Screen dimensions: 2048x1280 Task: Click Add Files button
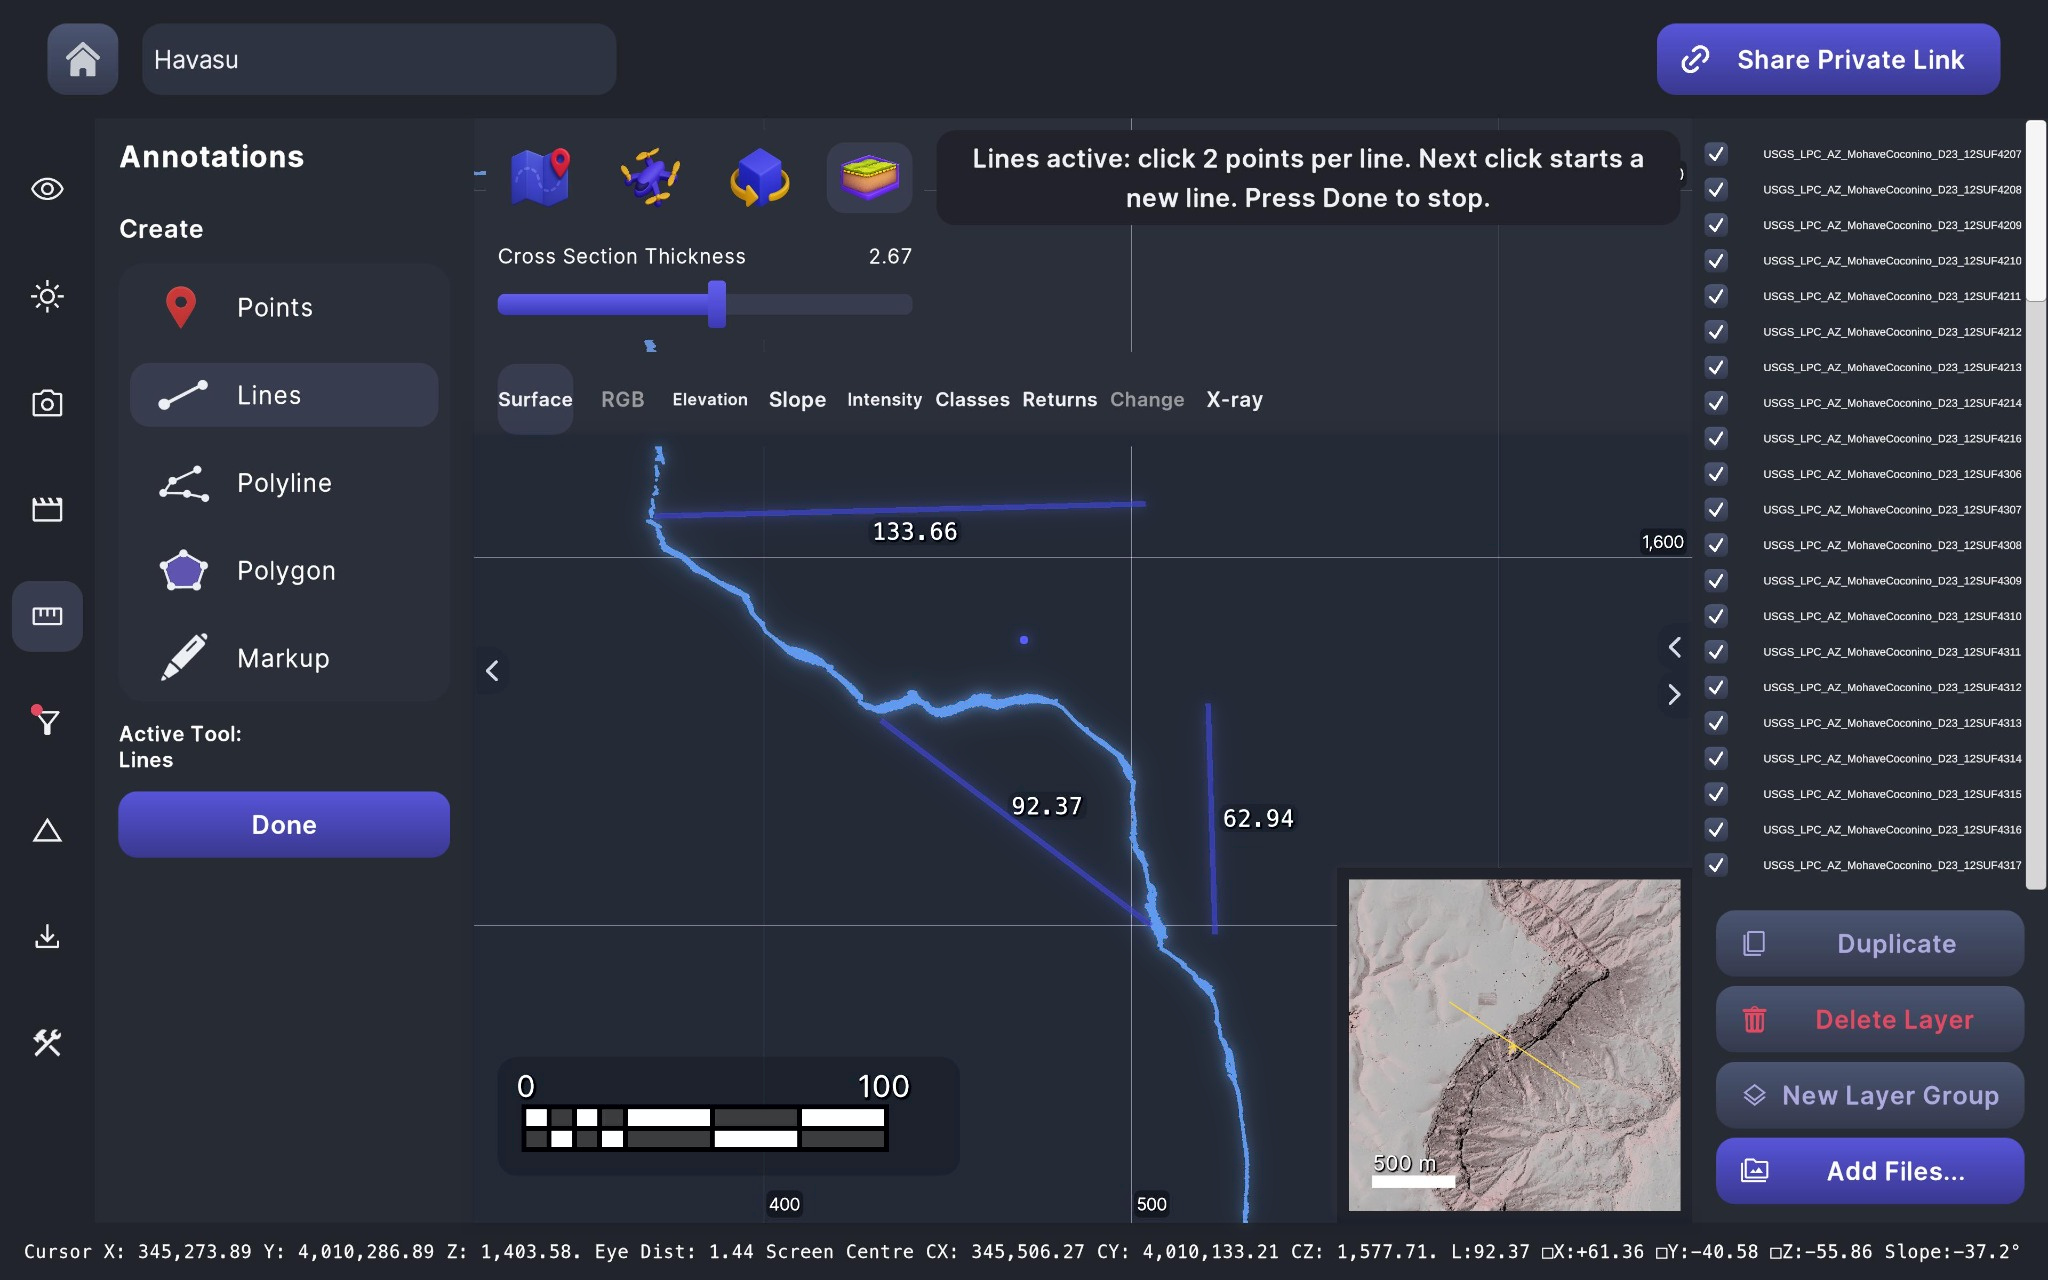[1870, 1171]
